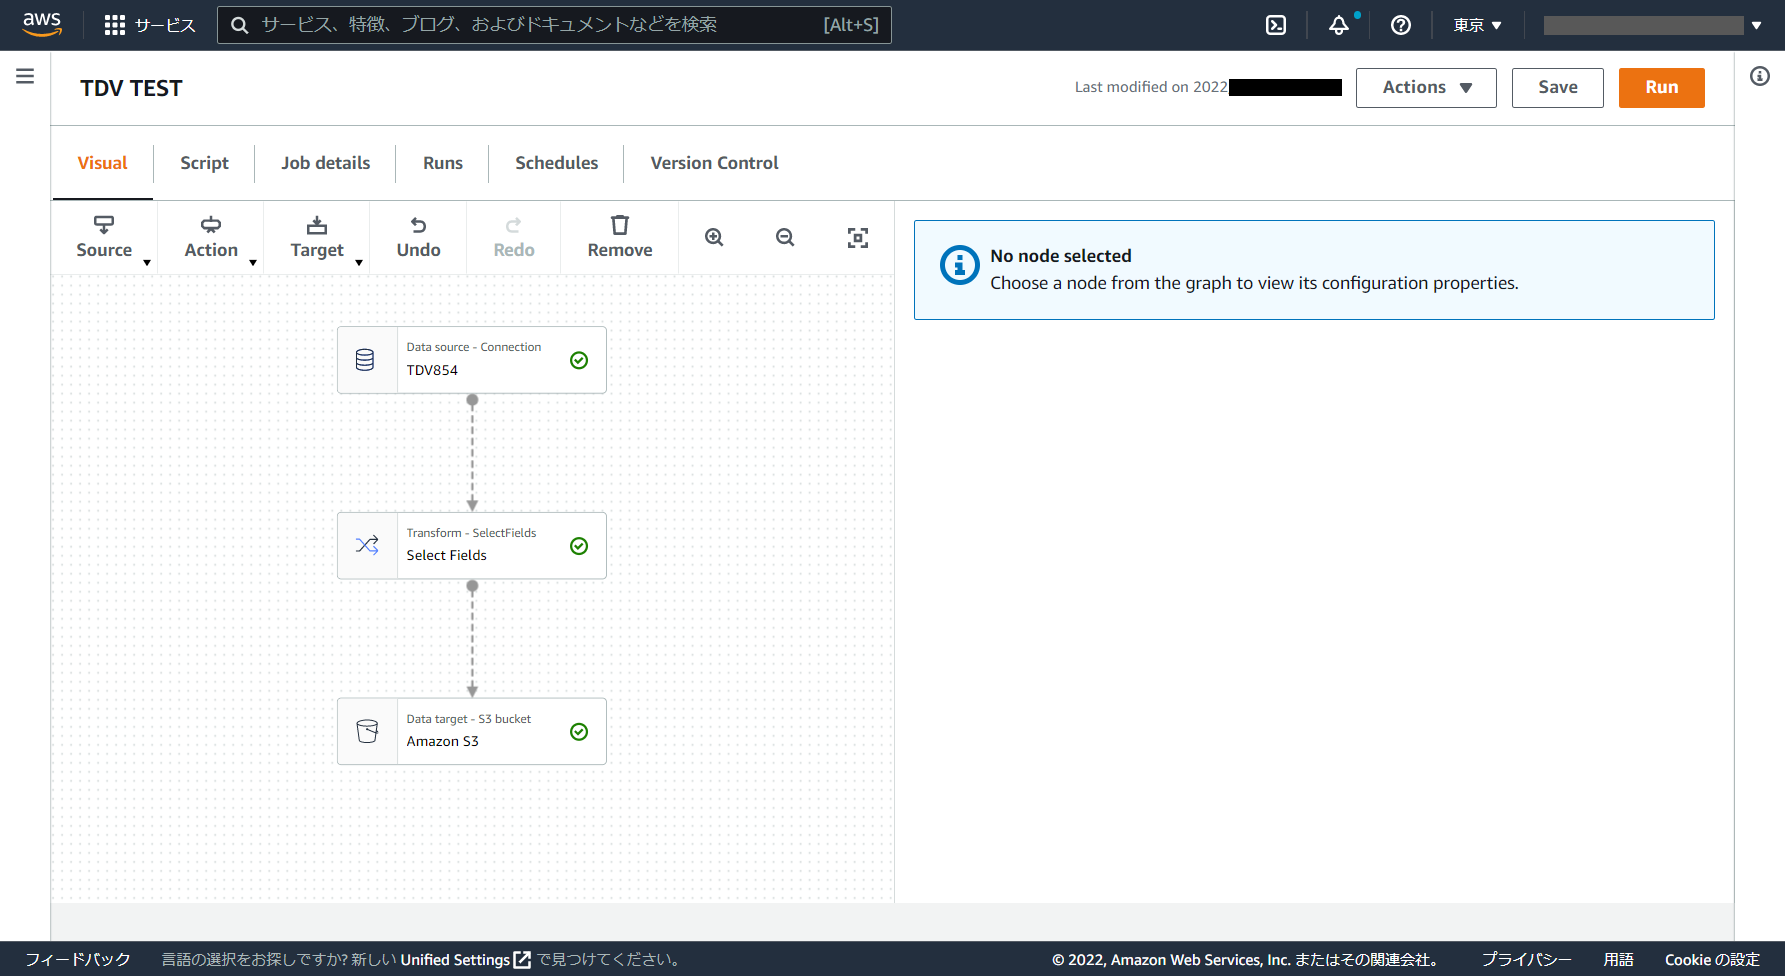Viewport: 1785px width, 976px height.
Task: Open the privacy link in footer
Action: coord(1526,959)
